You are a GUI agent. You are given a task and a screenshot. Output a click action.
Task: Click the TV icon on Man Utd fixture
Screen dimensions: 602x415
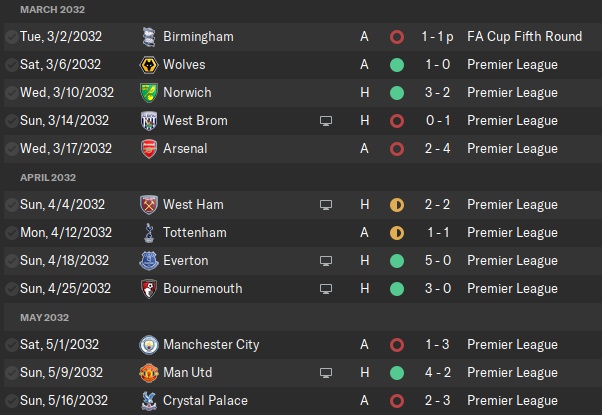325,373
